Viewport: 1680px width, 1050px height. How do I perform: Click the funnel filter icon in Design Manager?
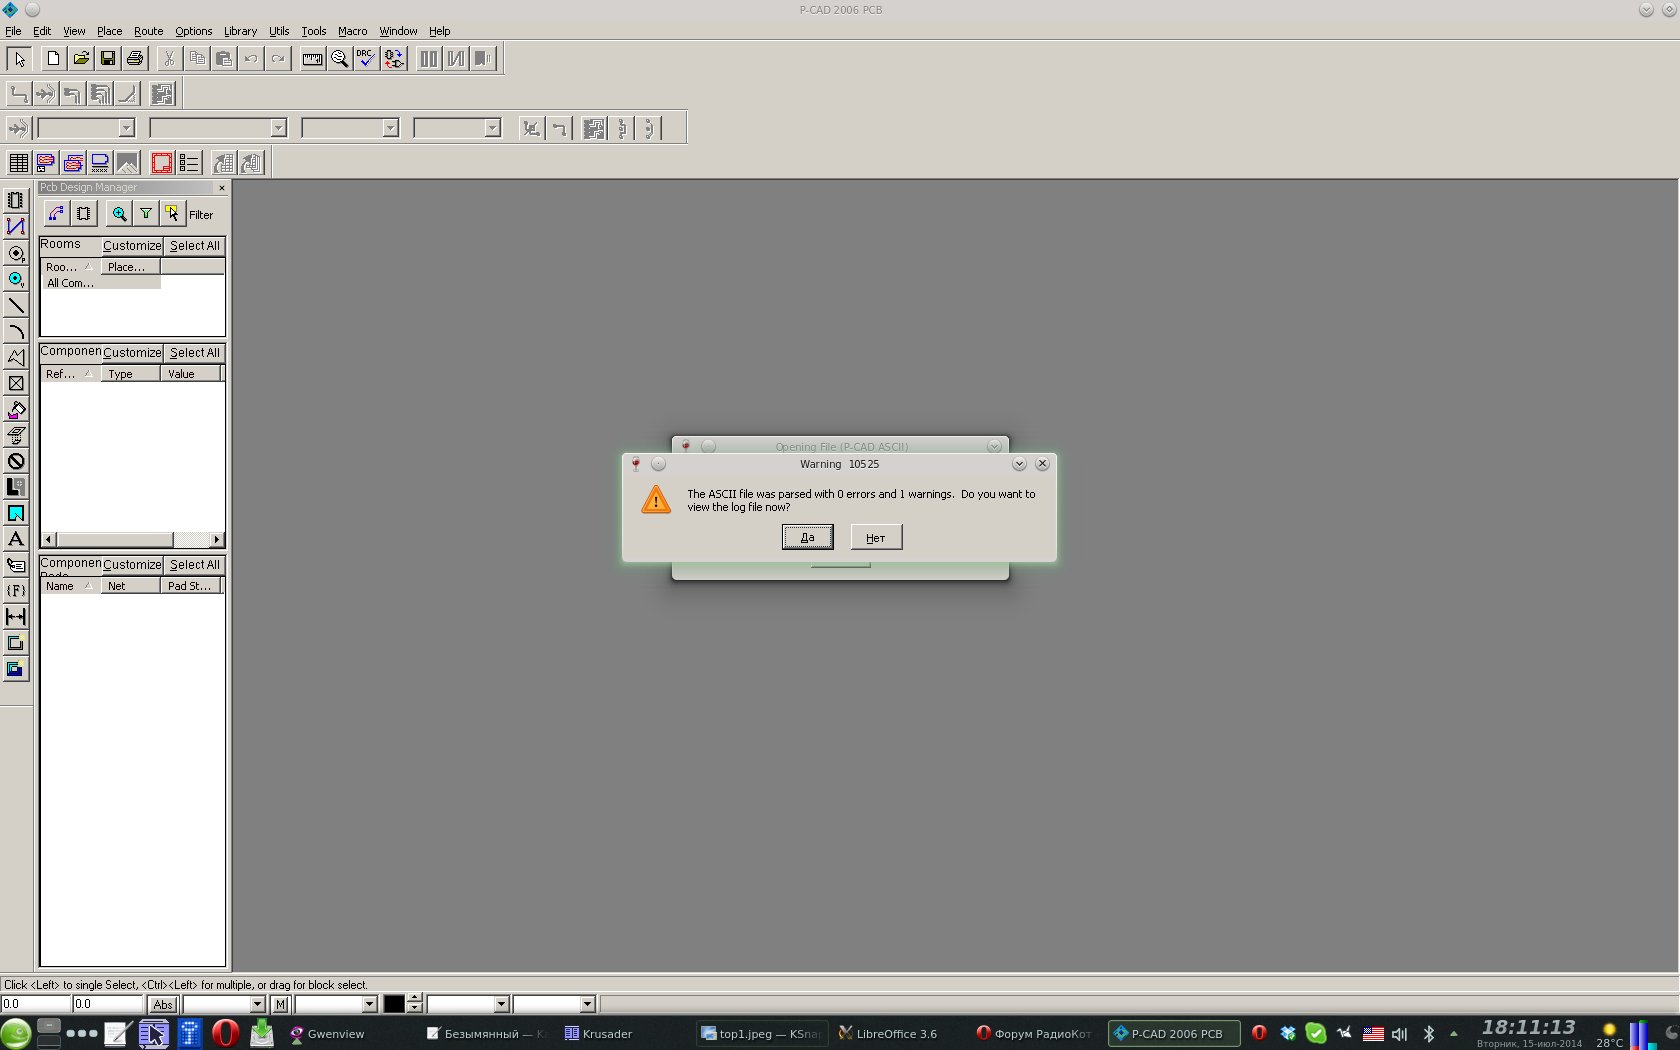146,214
